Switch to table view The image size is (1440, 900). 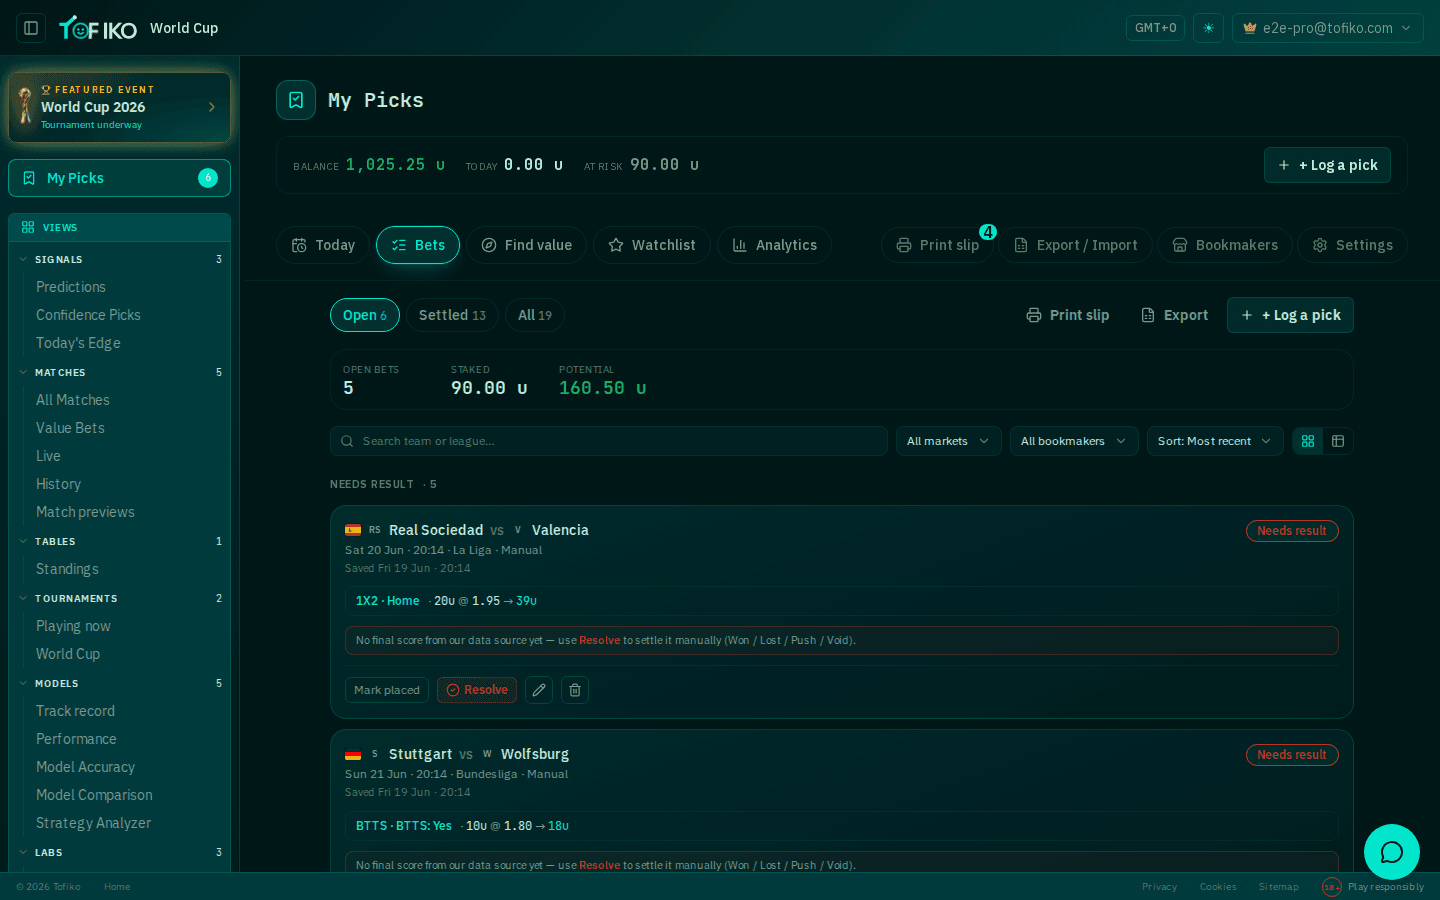pyautogui.click(x=1338, y=441)
